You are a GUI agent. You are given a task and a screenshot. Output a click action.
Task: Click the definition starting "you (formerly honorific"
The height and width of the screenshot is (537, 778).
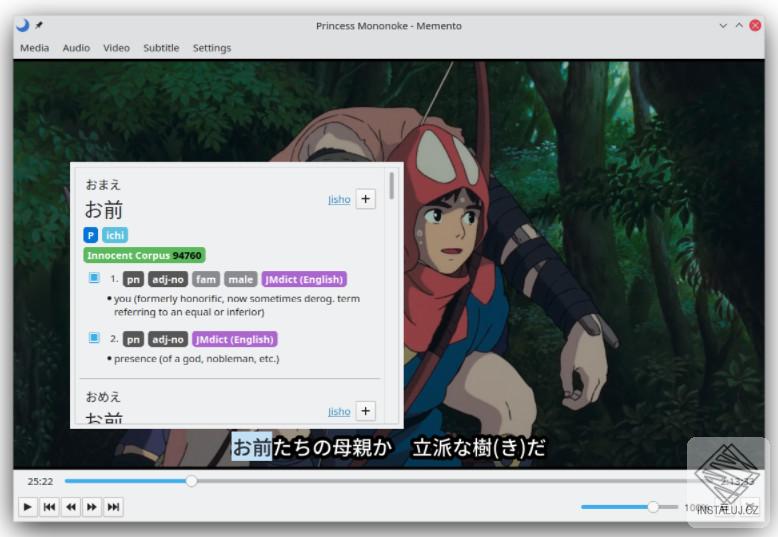coord(237,305)
